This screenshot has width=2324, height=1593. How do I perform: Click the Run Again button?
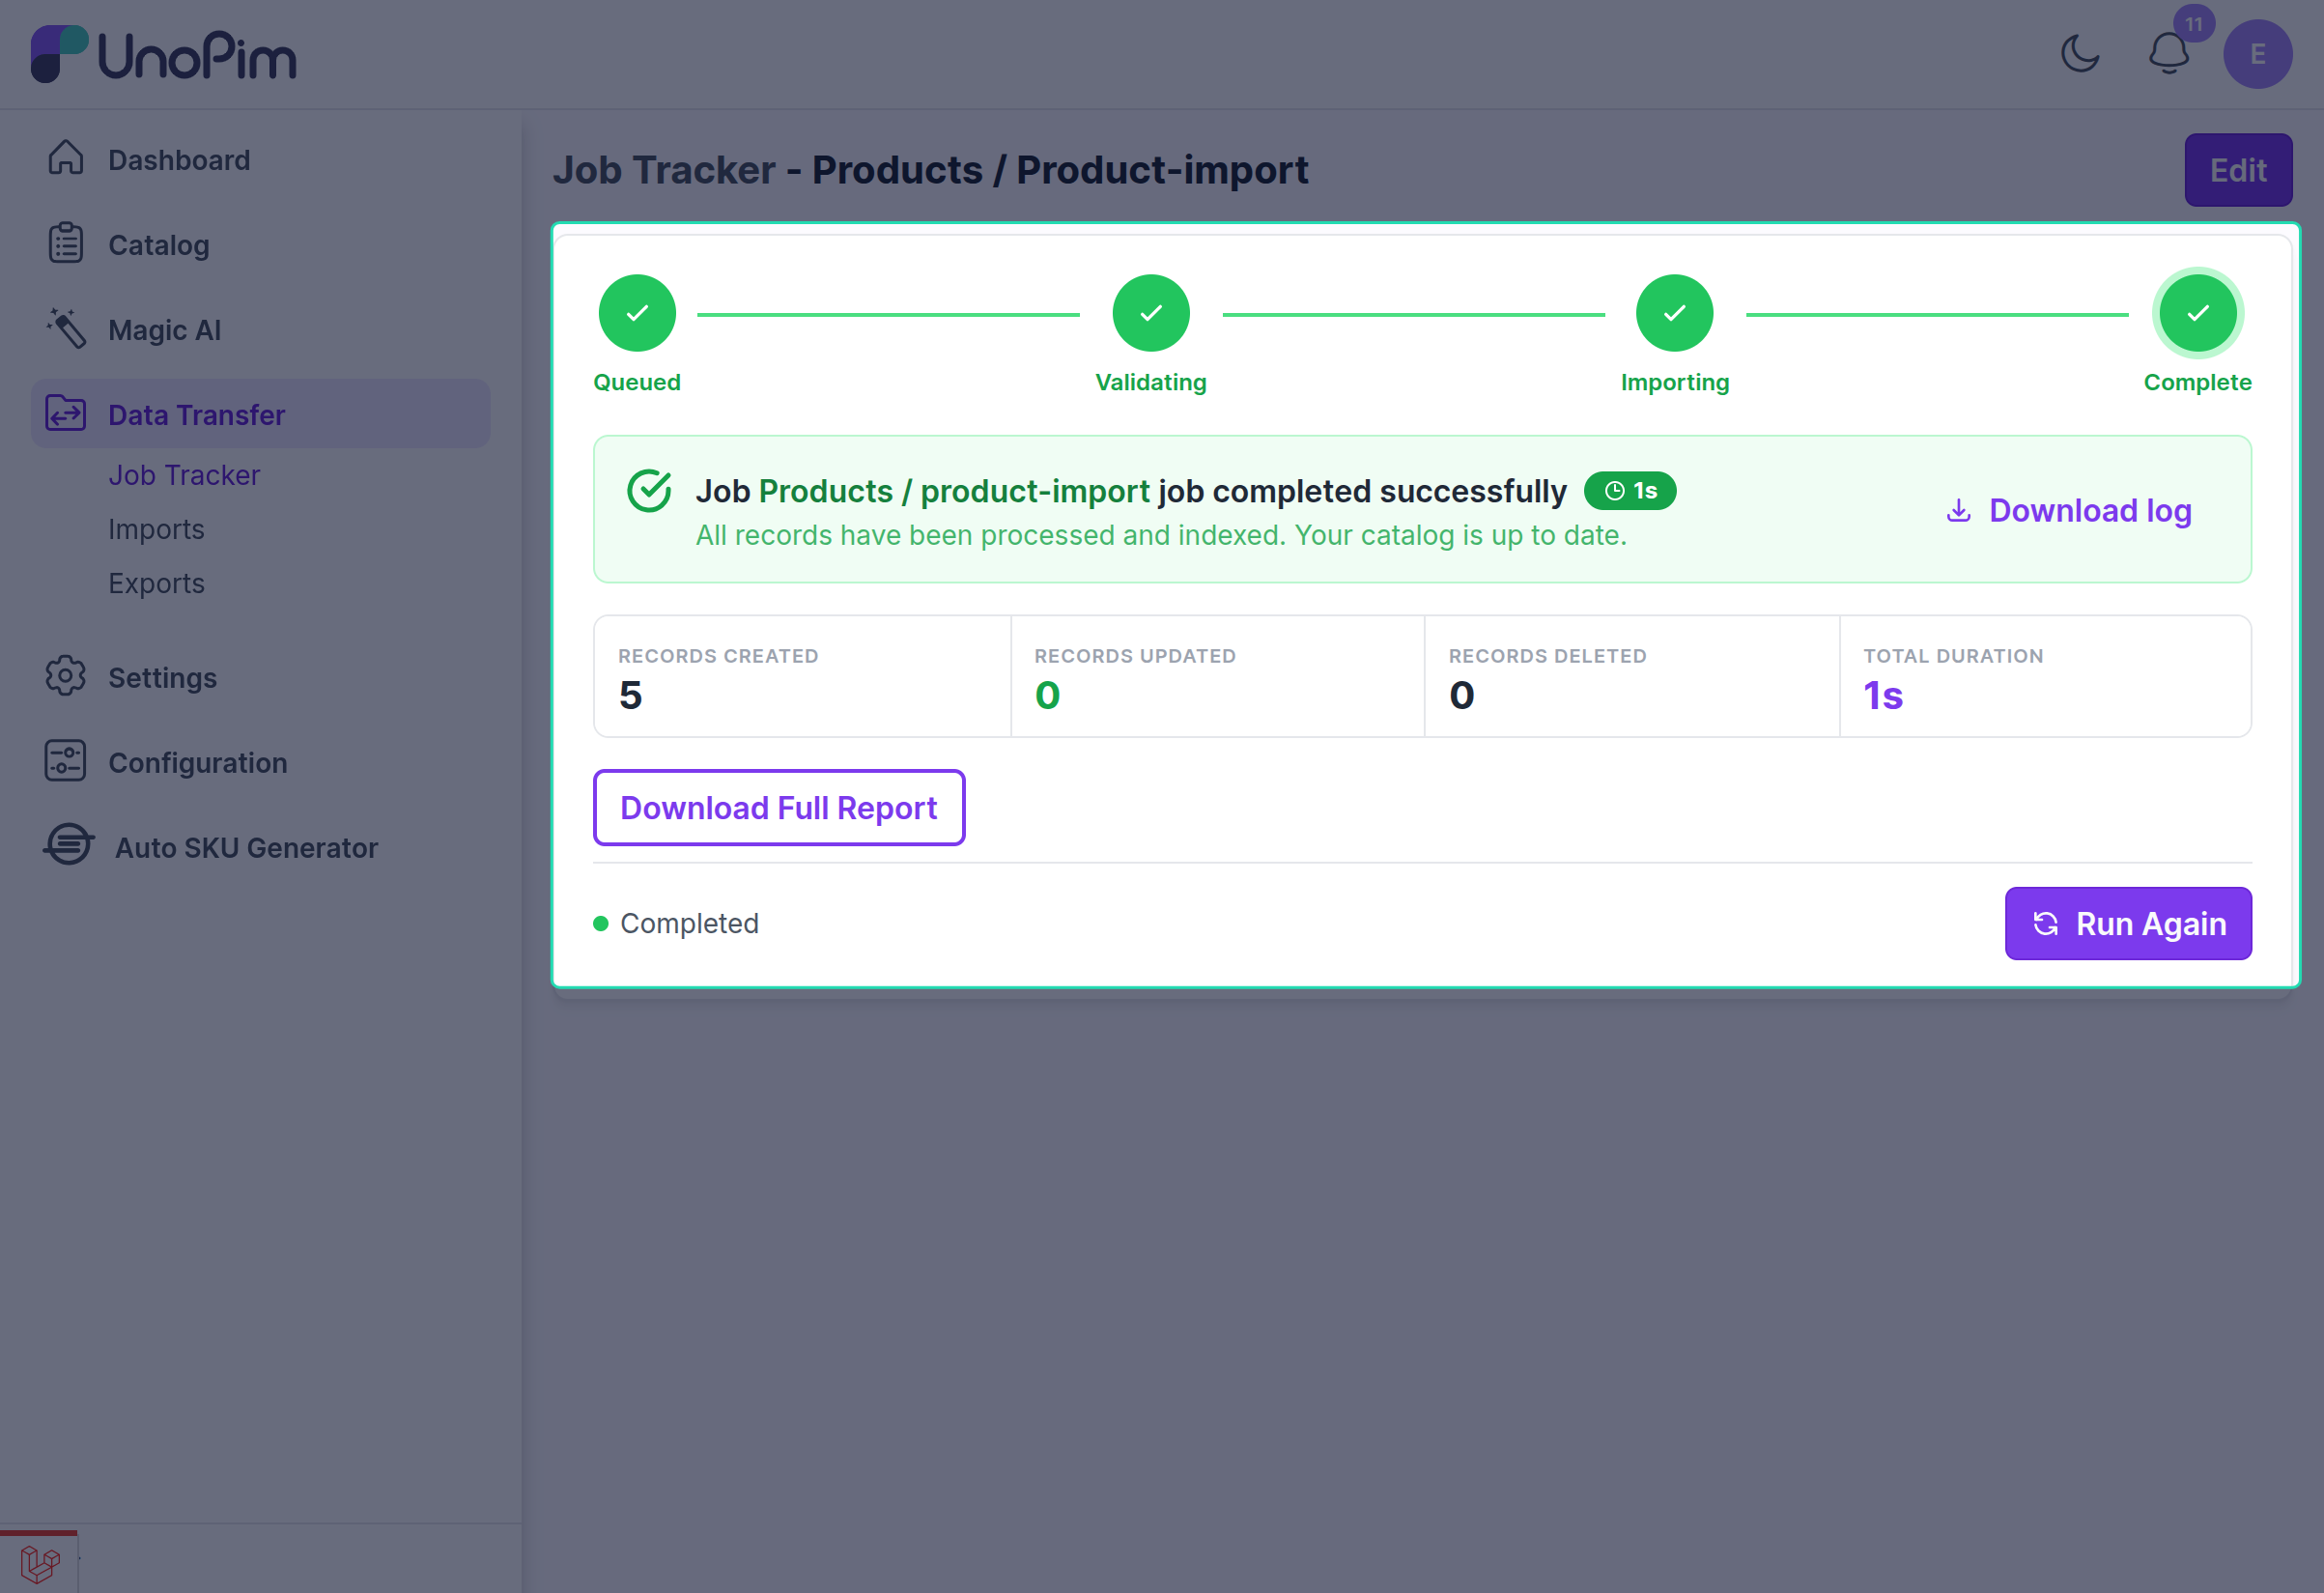[x=2128, y=924]
